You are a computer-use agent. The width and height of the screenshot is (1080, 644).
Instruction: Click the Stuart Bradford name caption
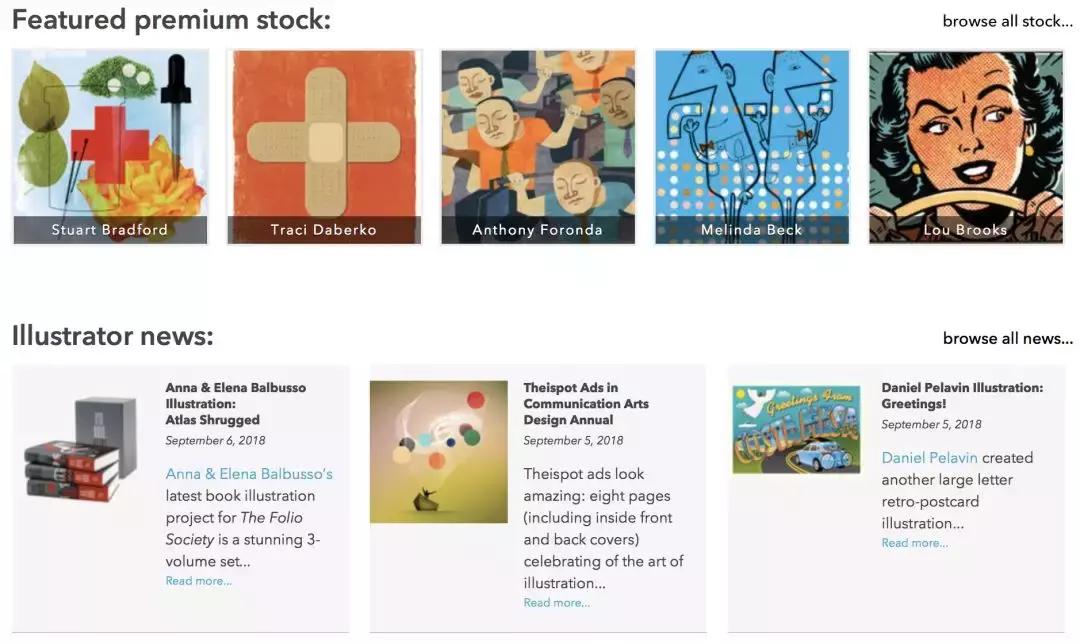coord(110,230)
